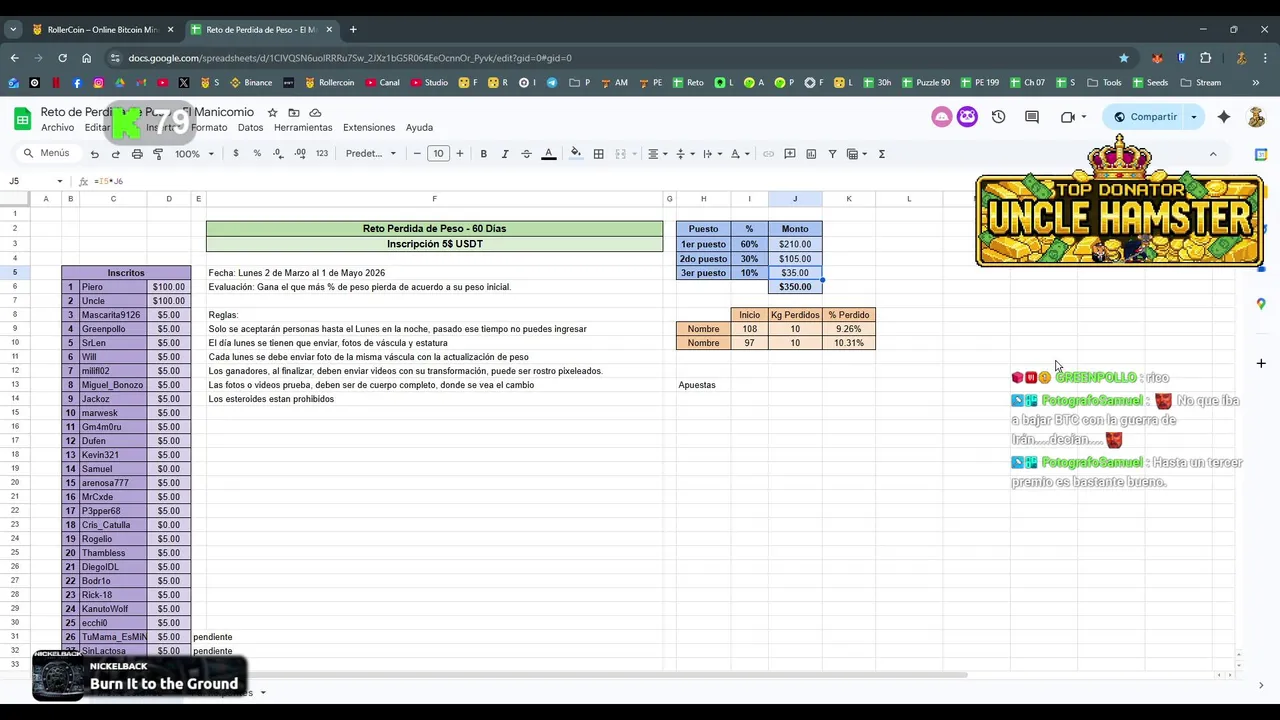
Task: Apply currency format with dollar icon
Action: [x=236, y=154]
